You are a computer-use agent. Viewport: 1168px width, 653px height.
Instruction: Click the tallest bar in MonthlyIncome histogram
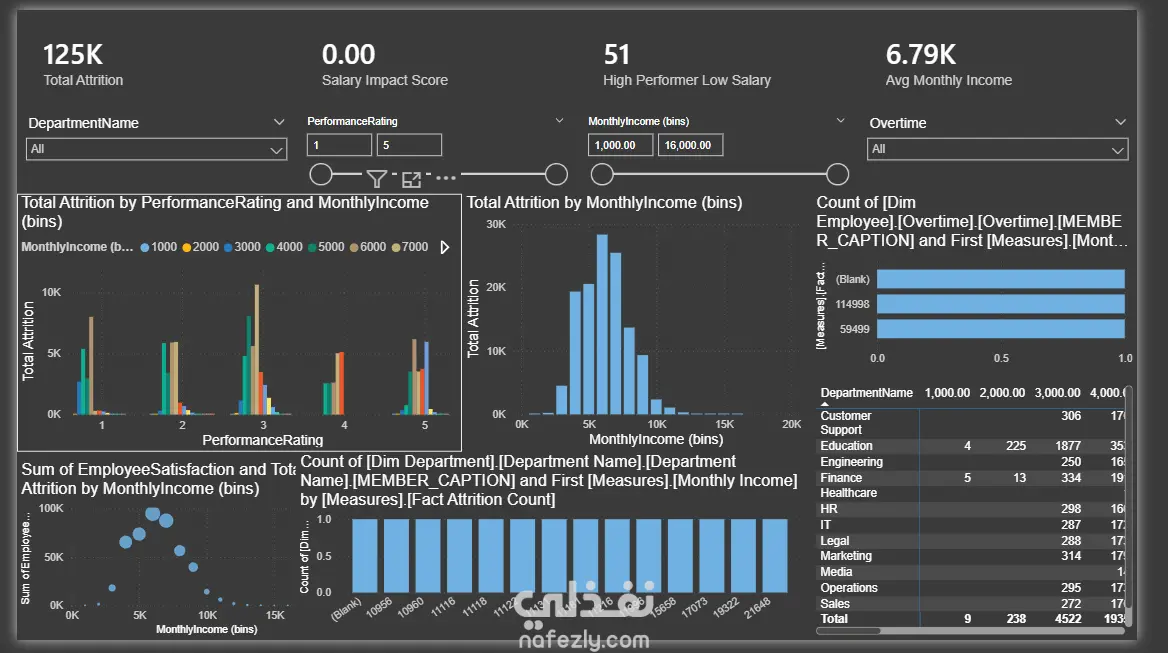pos(602,324)
